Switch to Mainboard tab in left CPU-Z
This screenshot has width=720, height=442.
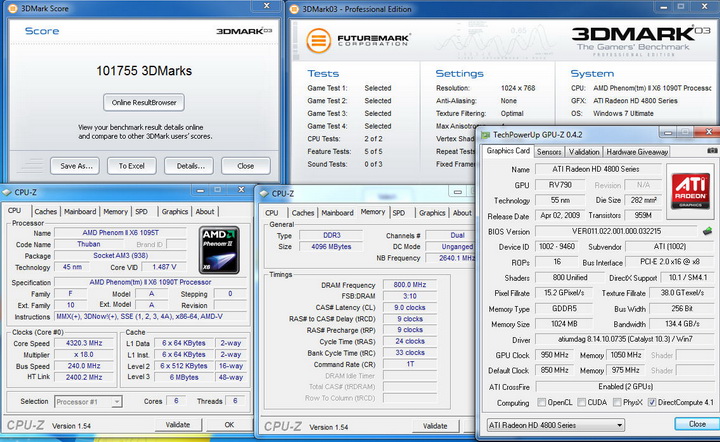point(80,212)
